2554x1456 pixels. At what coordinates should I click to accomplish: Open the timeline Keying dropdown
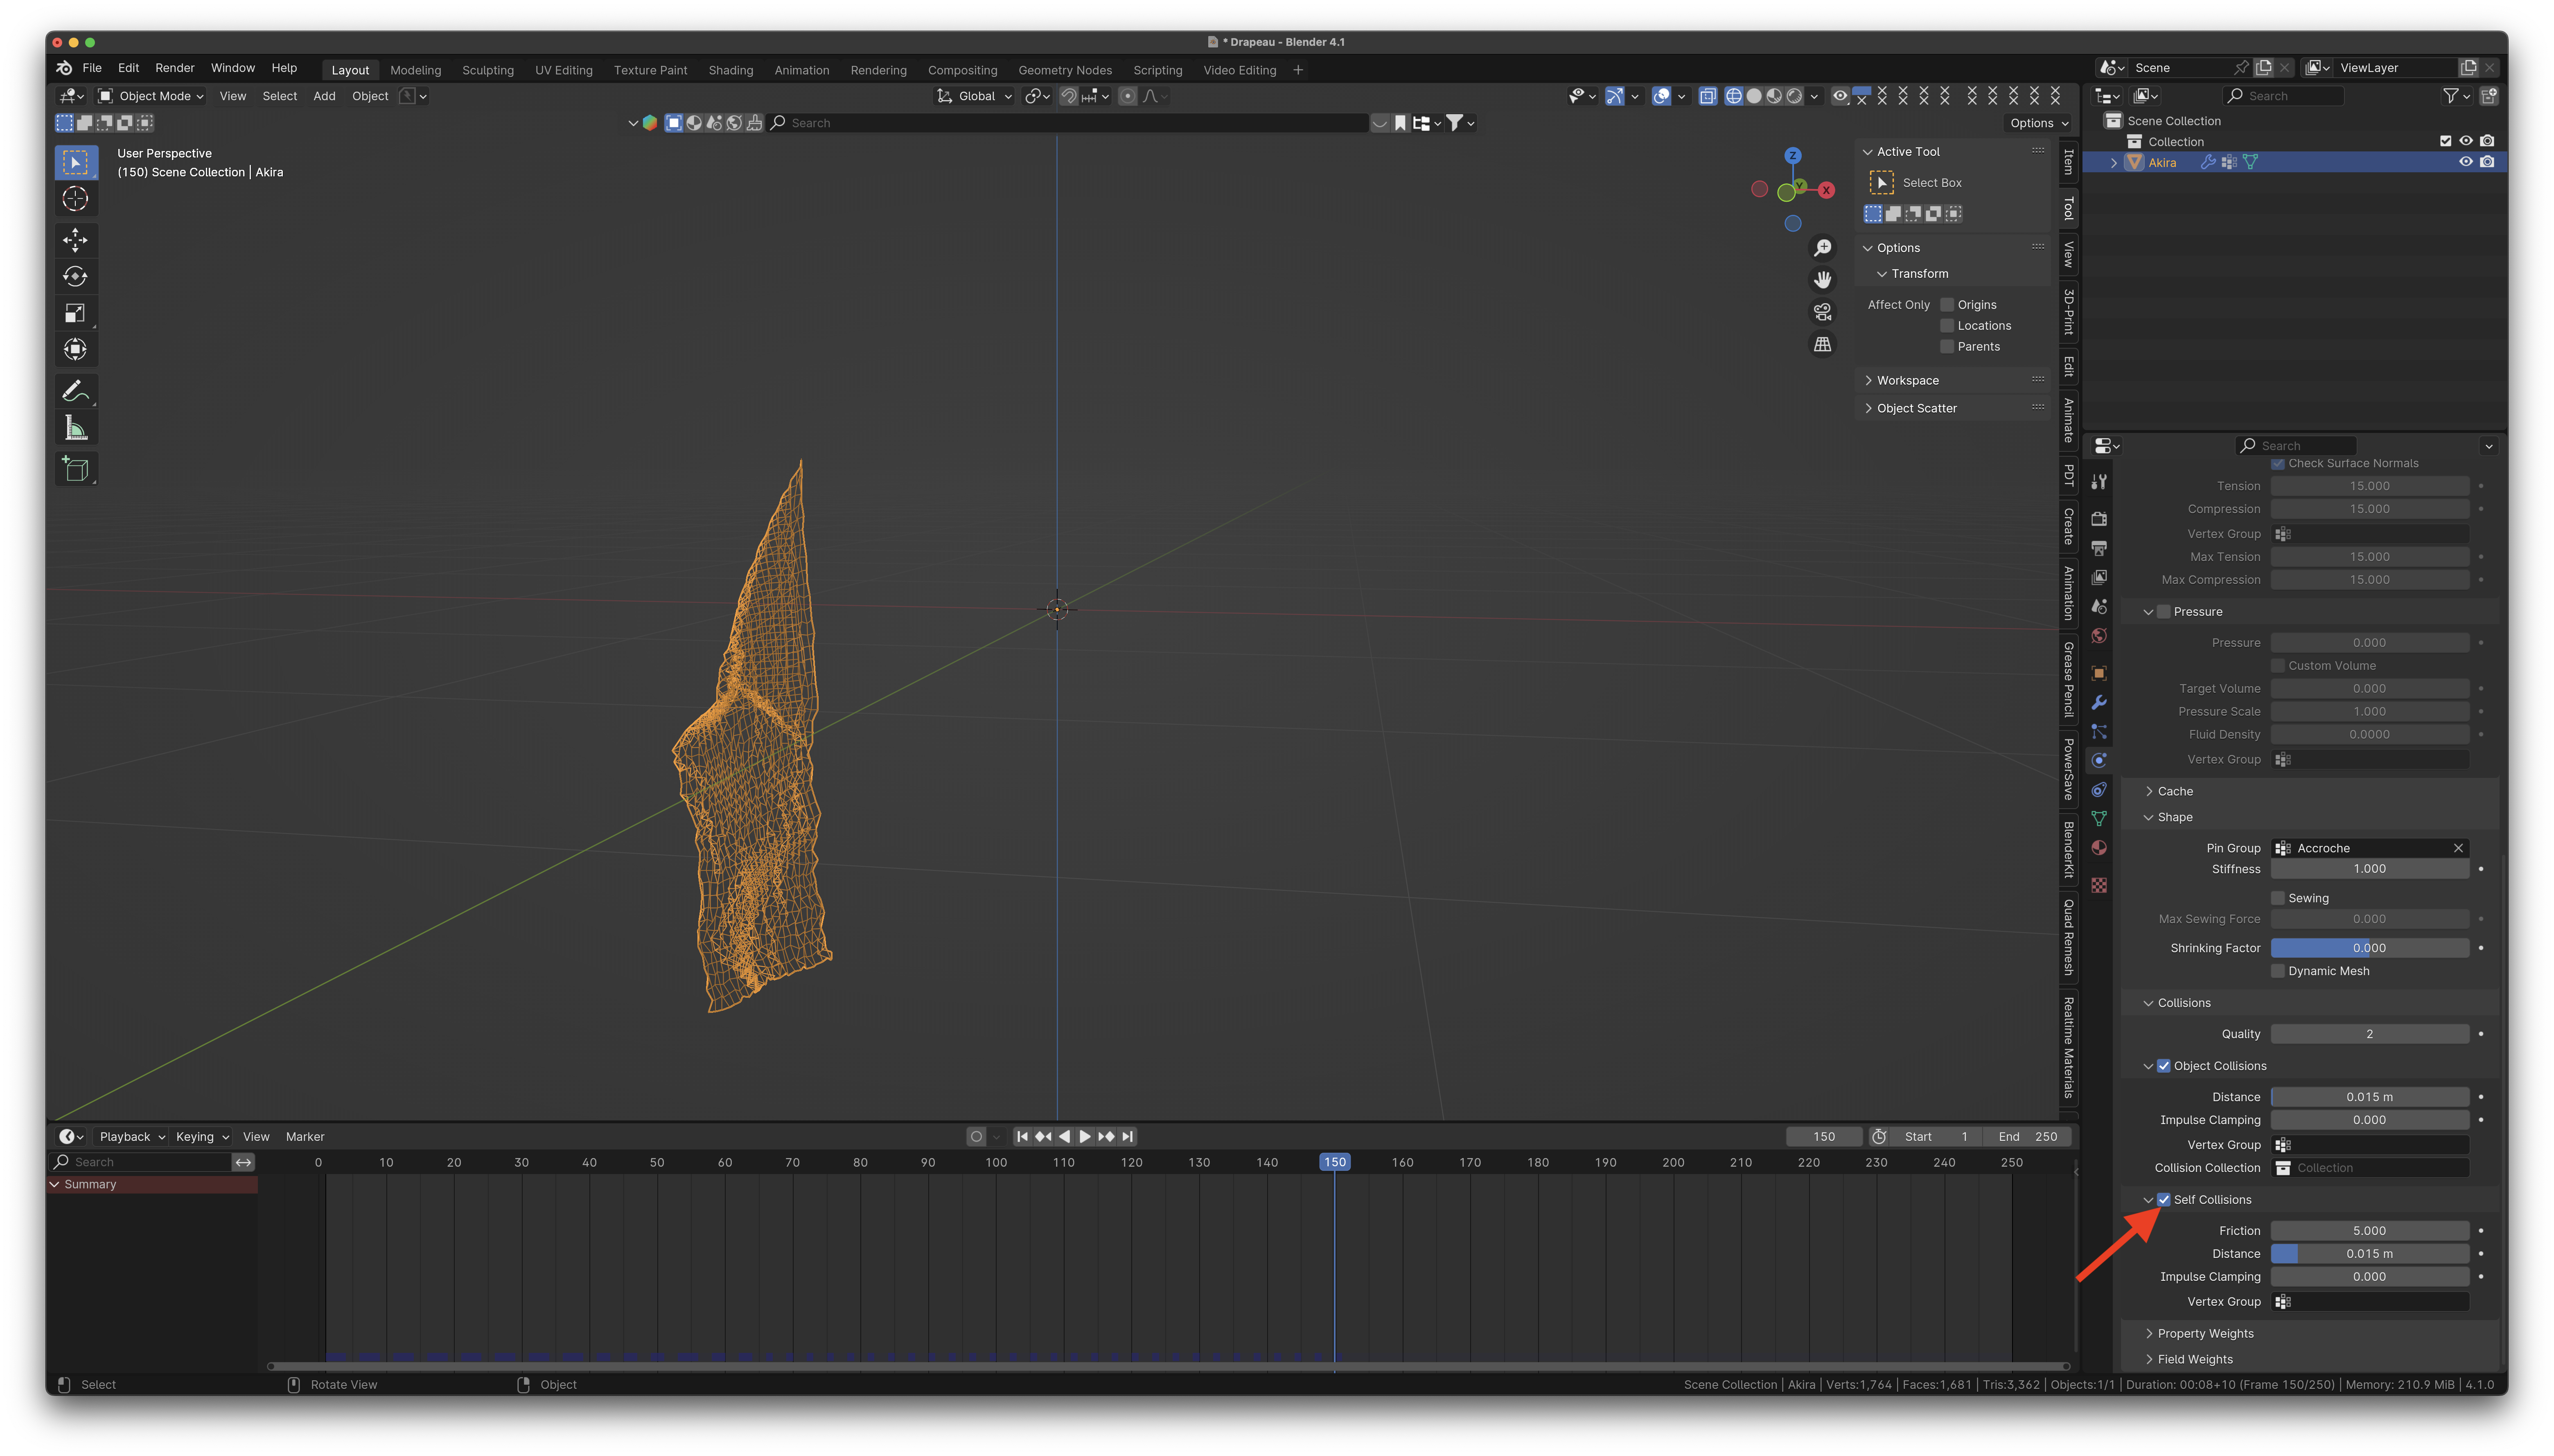(x=203, y=1137)
